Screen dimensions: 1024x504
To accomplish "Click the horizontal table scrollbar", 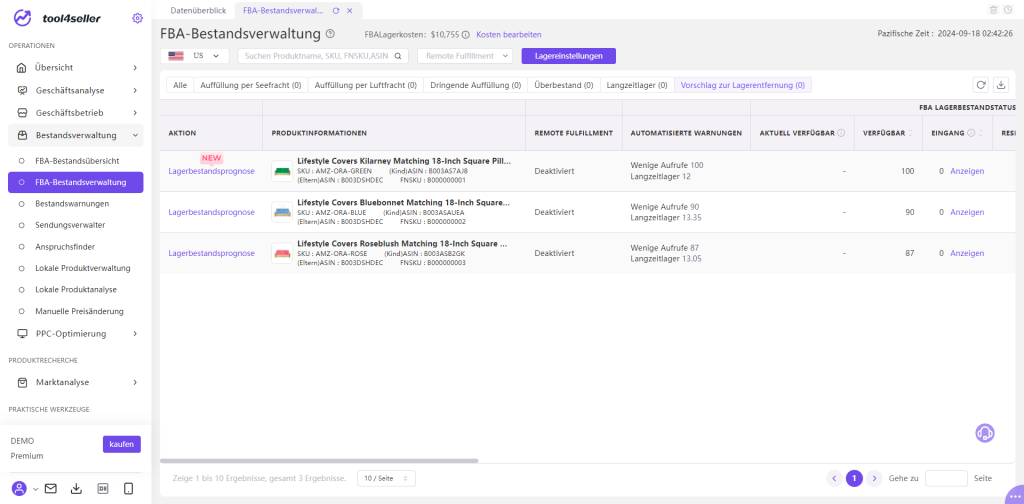I will [x=319, y=461].
